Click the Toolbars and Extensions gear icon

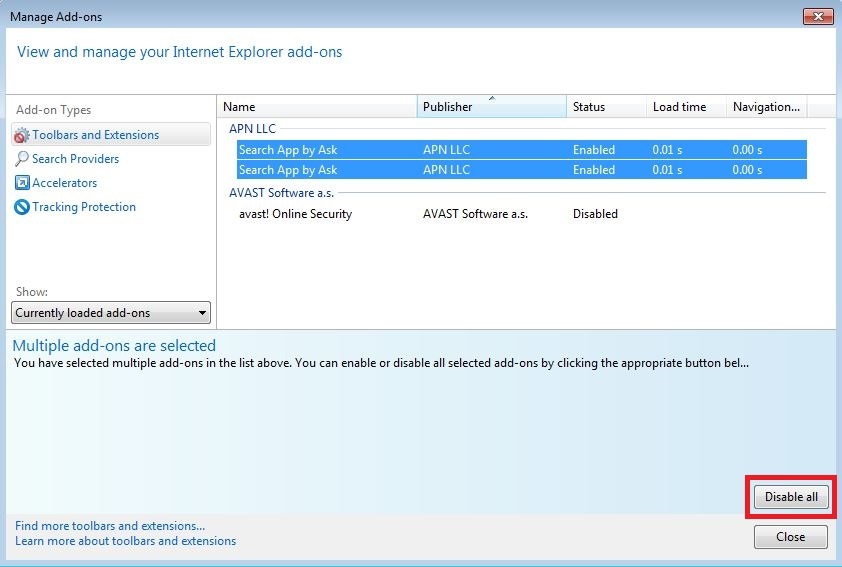(x=21, y=135)
